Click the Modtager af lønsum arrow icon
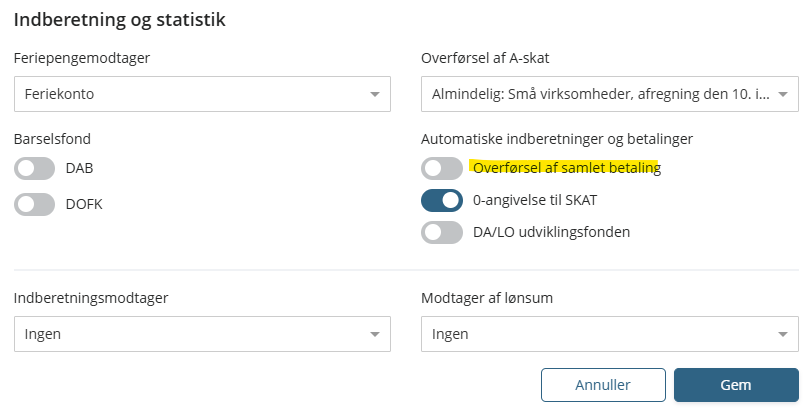The image size is (811, 414). [783, 334]
